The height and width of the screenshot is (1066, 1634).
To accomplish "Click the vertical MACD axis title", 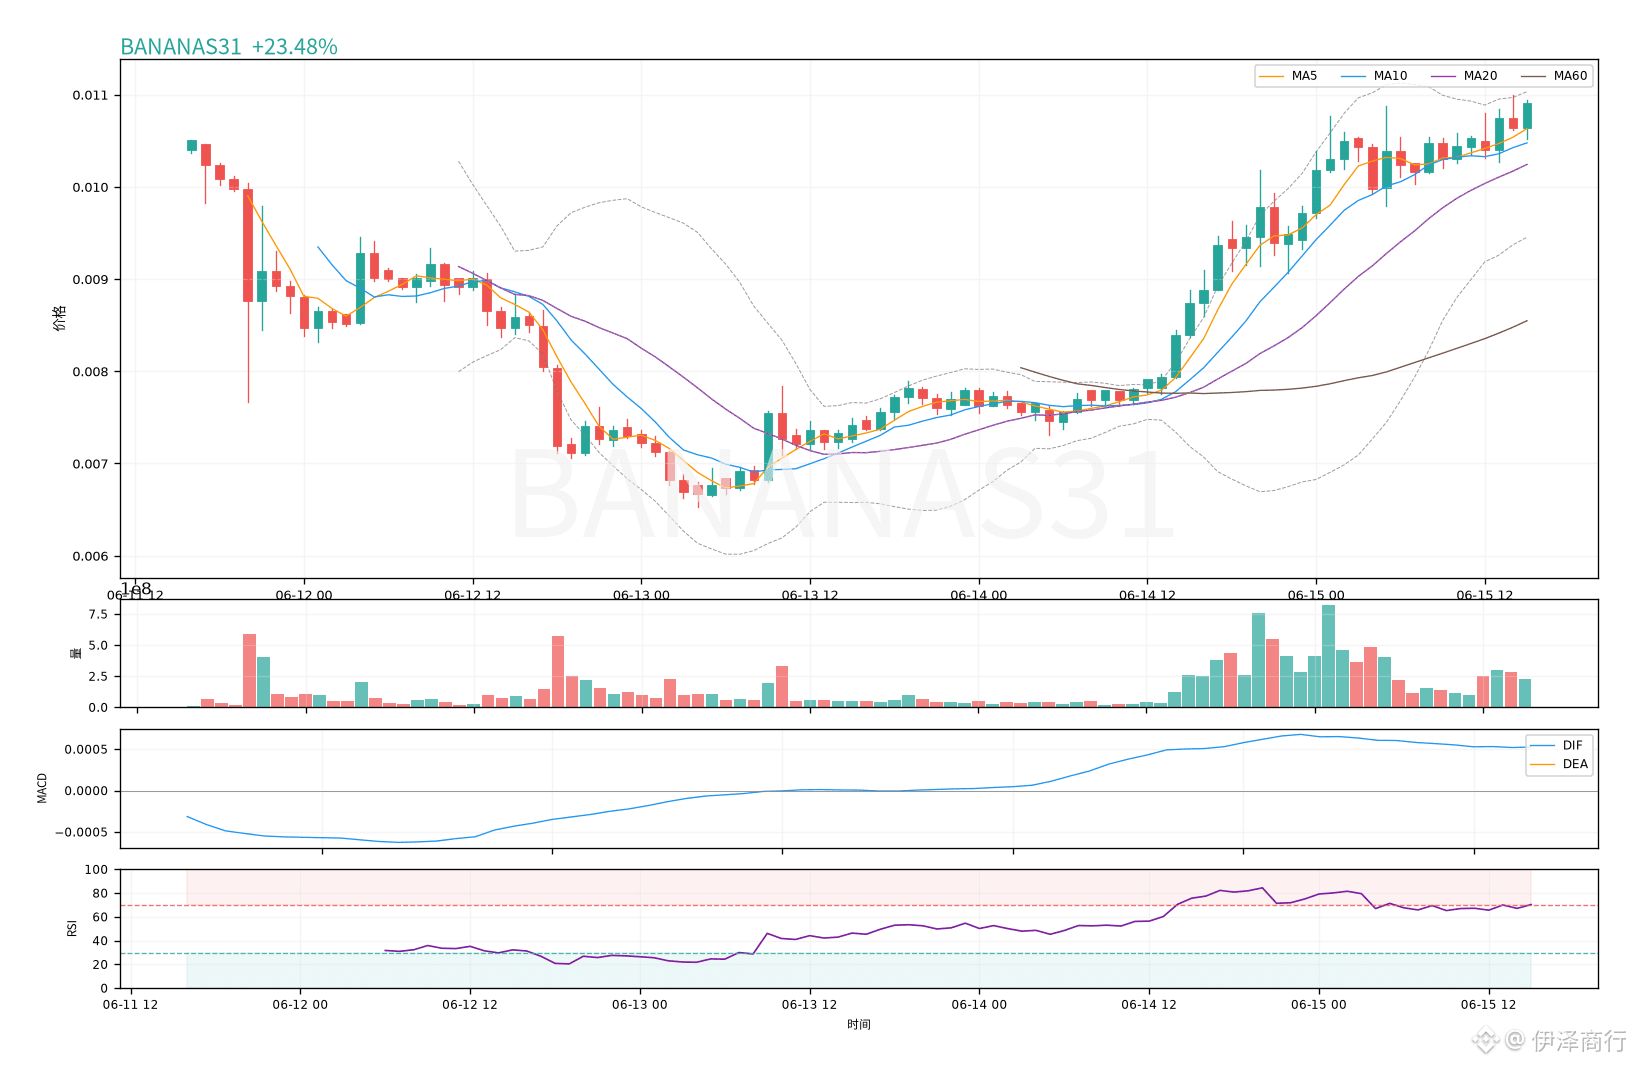I will (42, 788).
